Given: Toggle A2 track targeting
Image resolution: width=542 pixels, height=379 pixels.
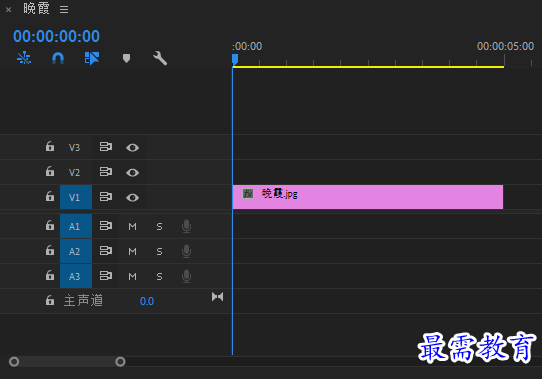Looking at the screenshot, I should [x=76, y=251].
